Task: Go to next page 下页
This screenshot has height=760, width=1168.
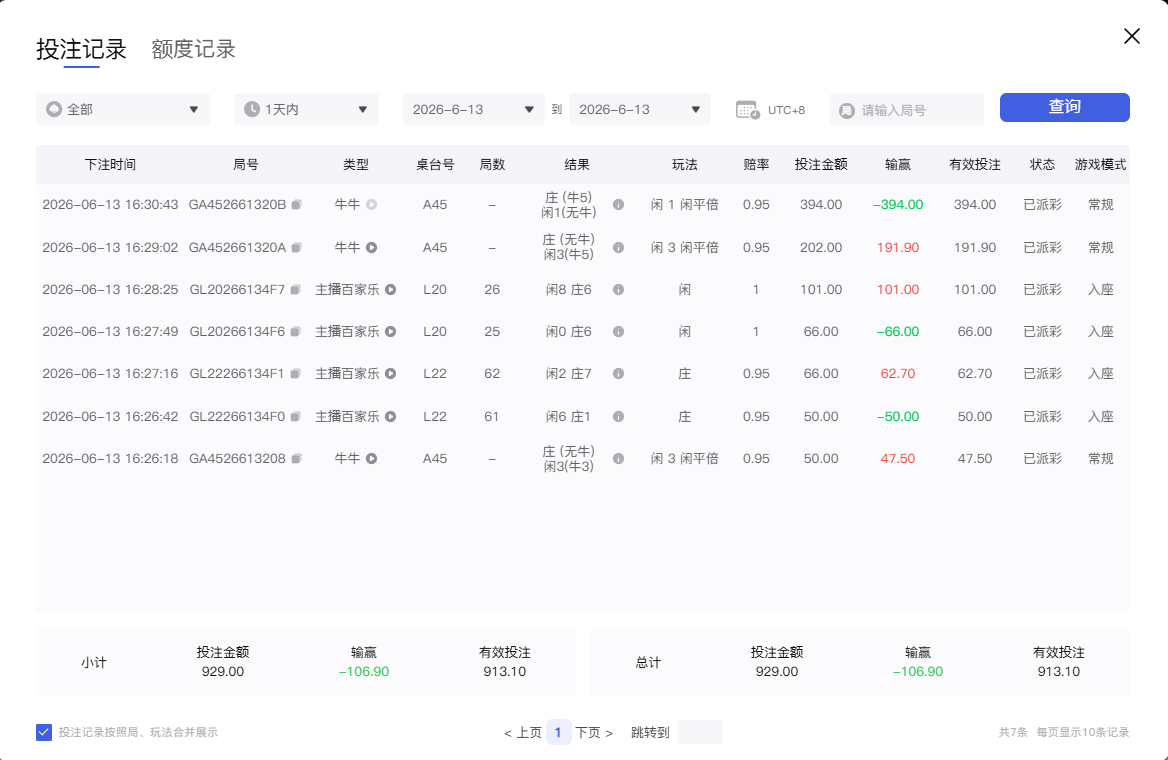Action: pos(594,732)
